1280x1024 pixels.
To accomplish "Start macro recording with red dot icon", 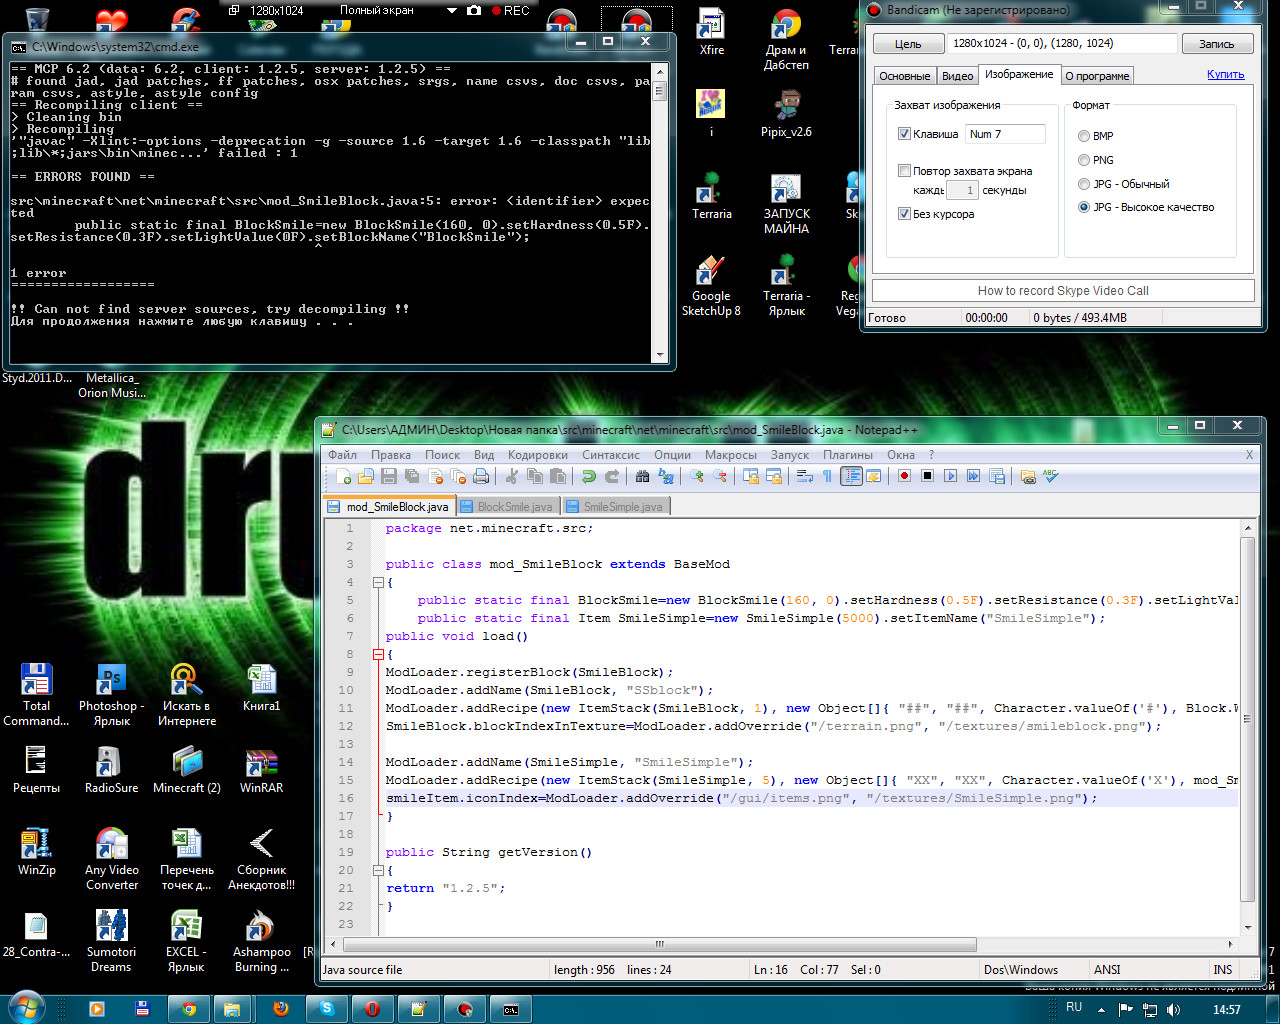I will pyautogui.click(x=904, y=477).
